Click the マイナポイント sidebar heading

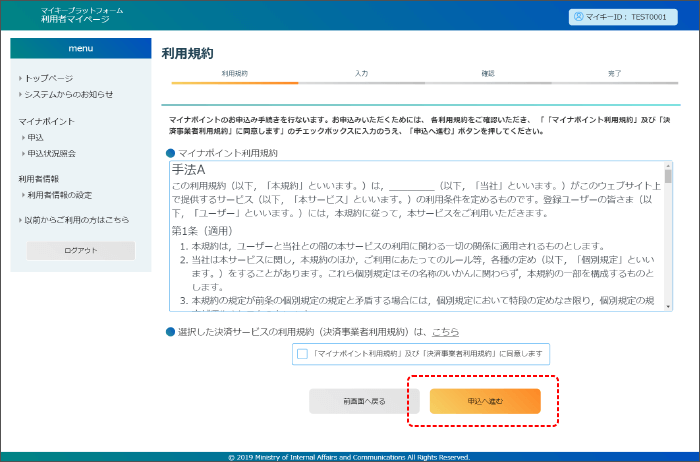[46, 121]
